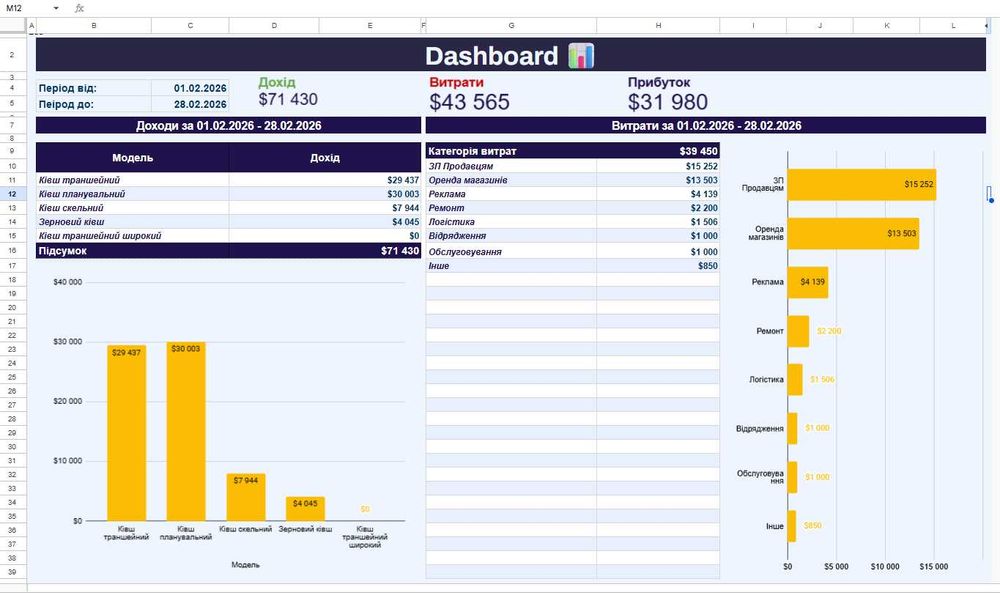Select row 39 header

point(13,572)
